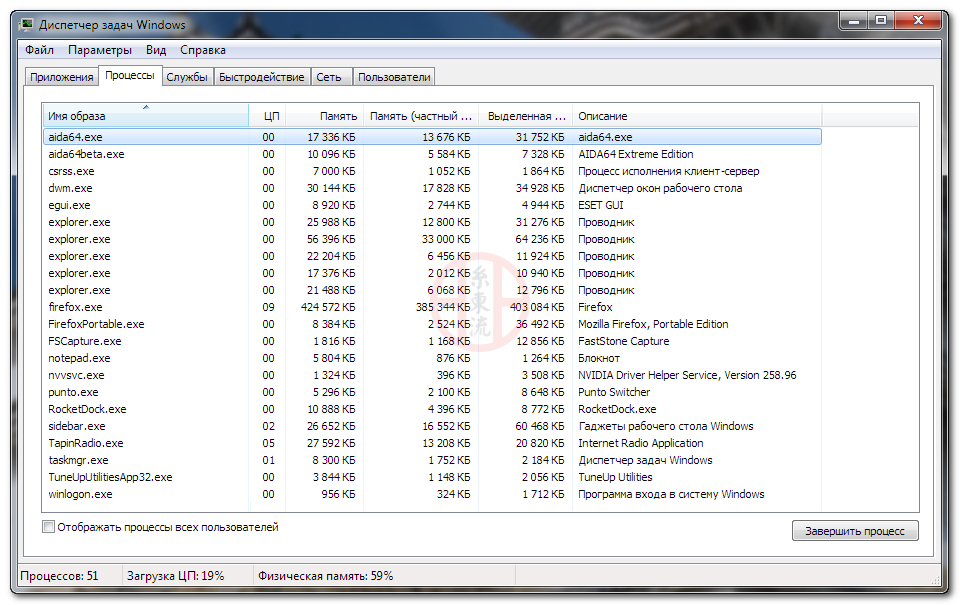The width and height of the screenshot is (960, 605).
Task: Open the Справка menu
Action: [x=202, y=50]
